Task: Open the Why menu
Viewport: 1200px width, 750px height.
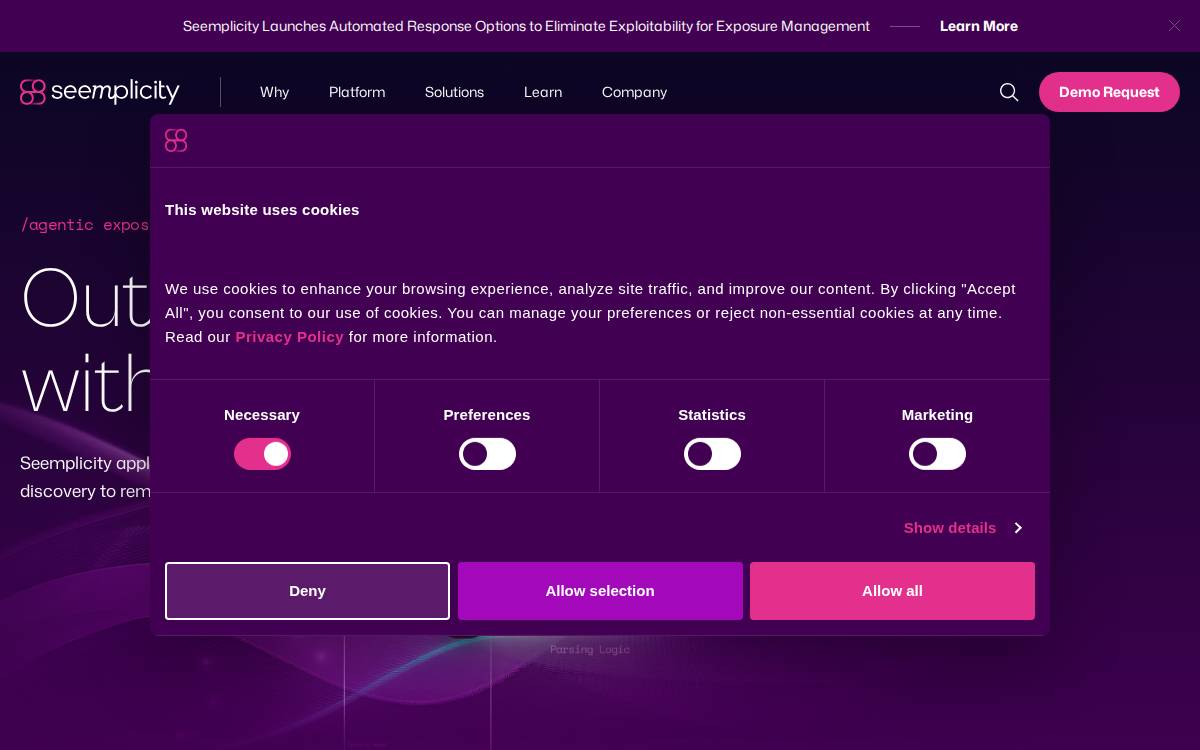Action: point(274,92)
